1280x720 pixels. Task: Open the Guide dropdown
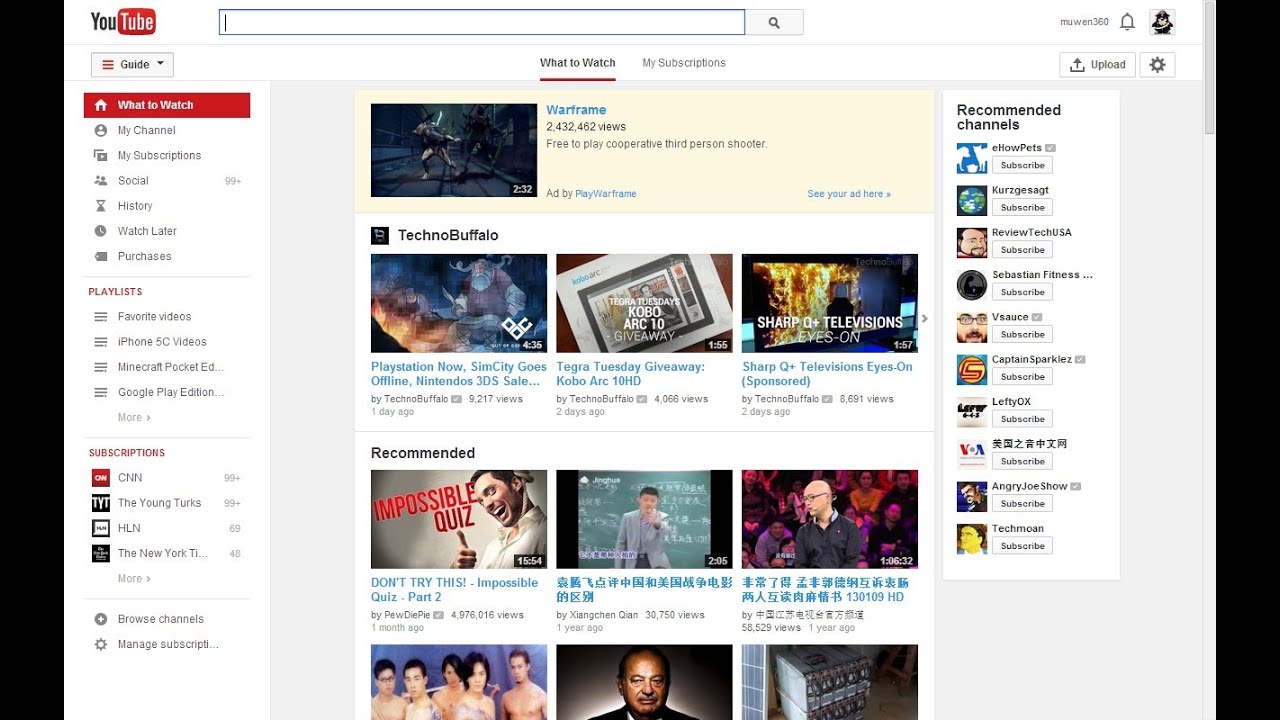click(132, 65)
